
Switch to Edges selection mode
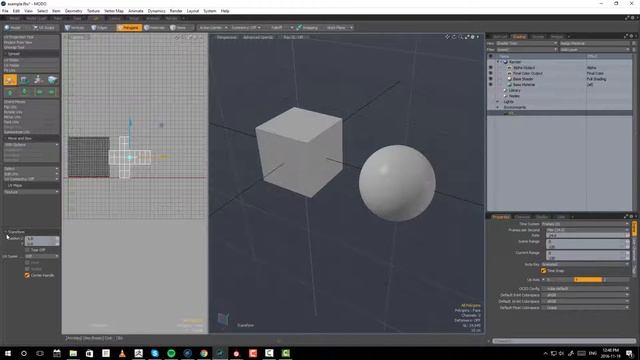[x=100, y=28]
